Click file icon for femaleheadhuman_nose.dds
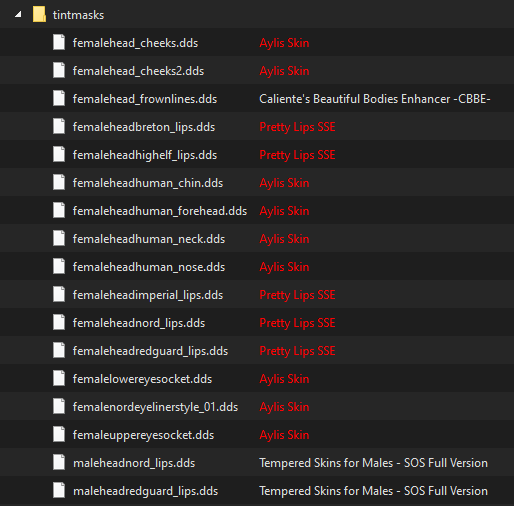Screen dimensions: 514x506 pyautogui.click(x=59, y=267)
